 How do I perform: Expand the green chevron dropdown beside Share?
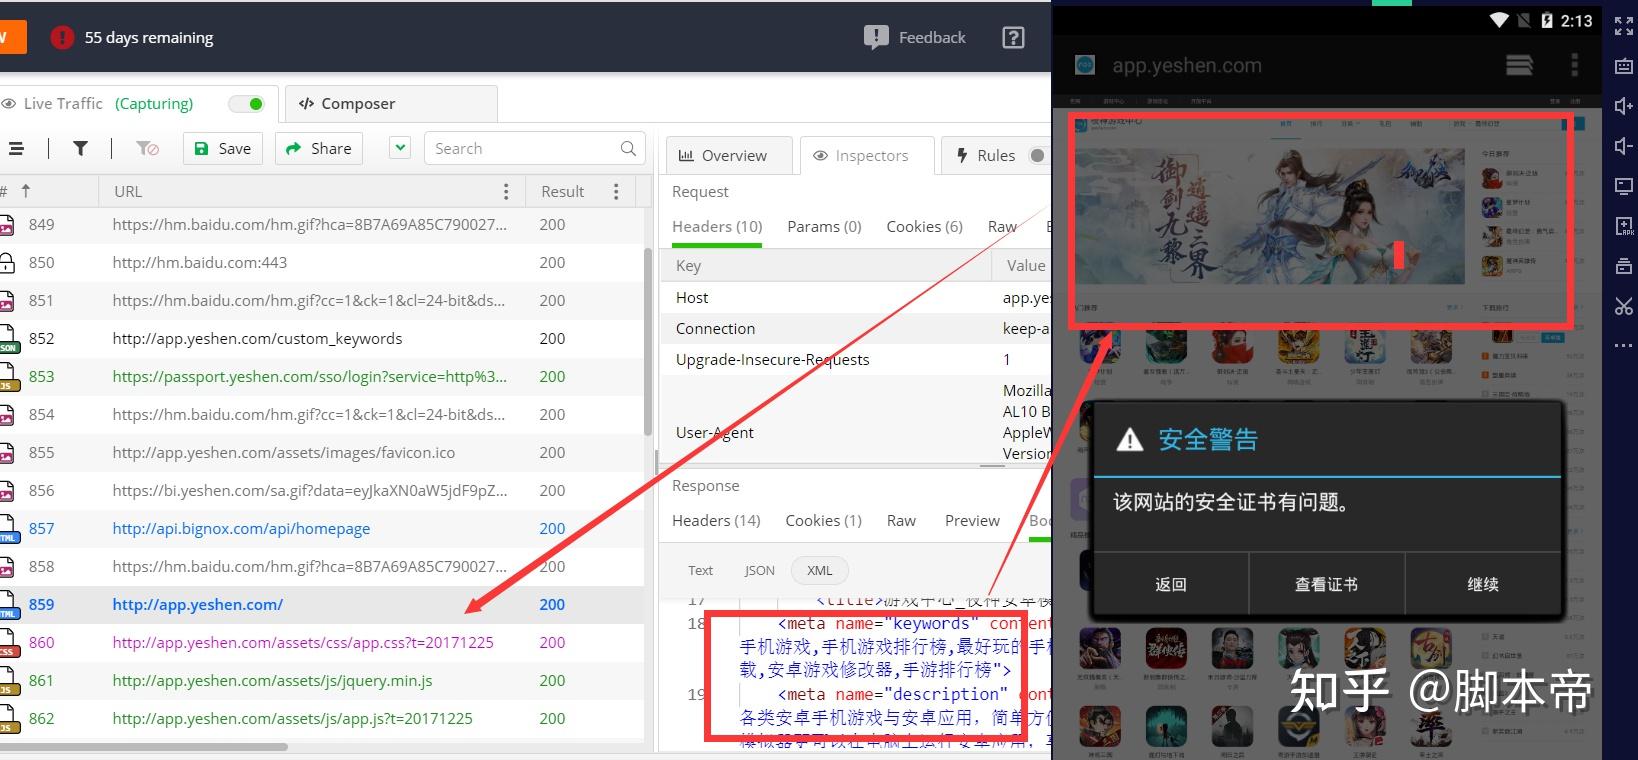point(400,148)
